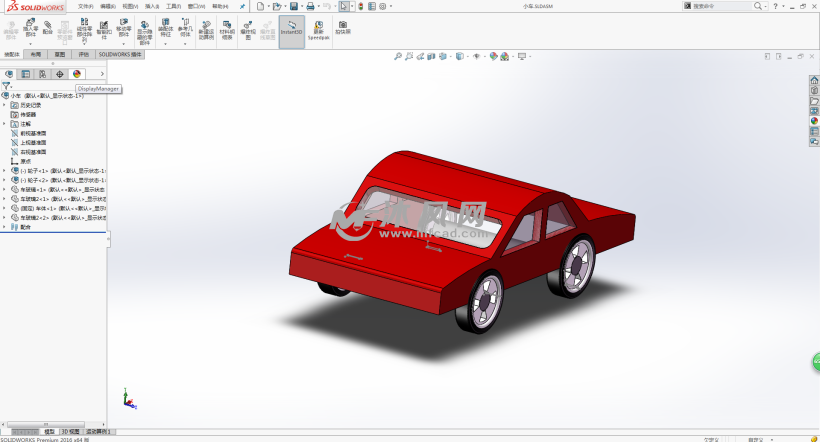Switch to the 草图 tab

[x=60, y=54]
